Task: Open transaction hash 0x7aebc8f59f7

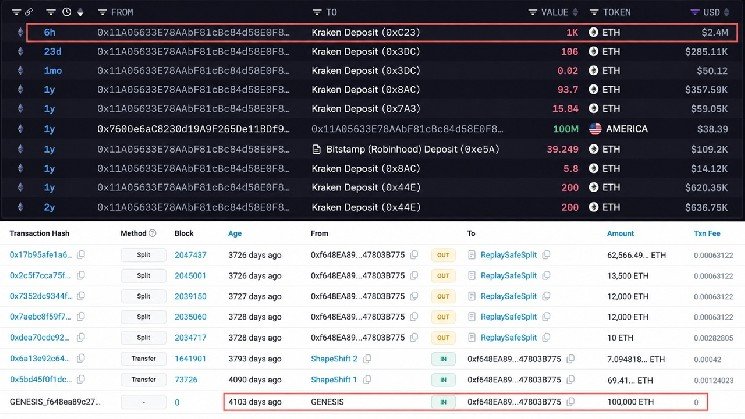Action: pos(40,317)
